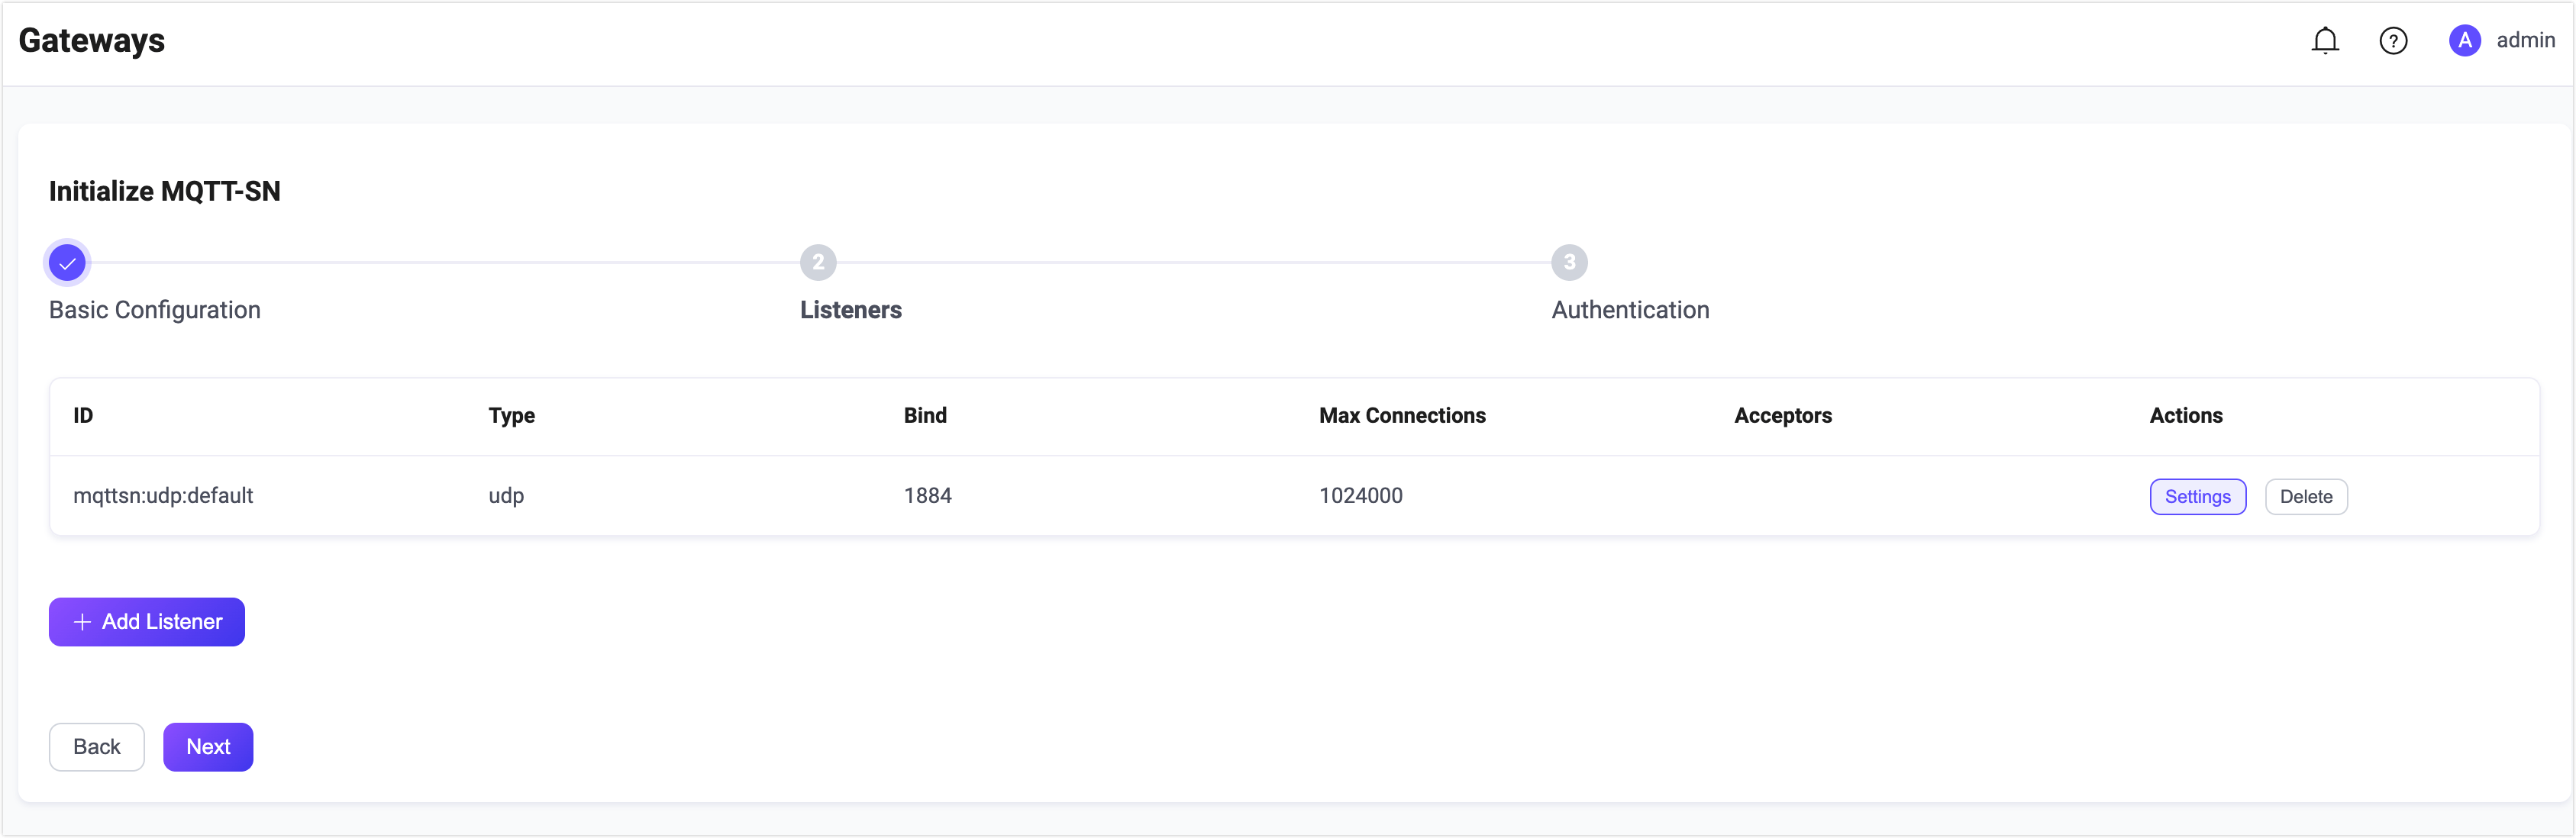Click step 2 circle for Listeners
The image size is (2576, 838).
[818, 263]
